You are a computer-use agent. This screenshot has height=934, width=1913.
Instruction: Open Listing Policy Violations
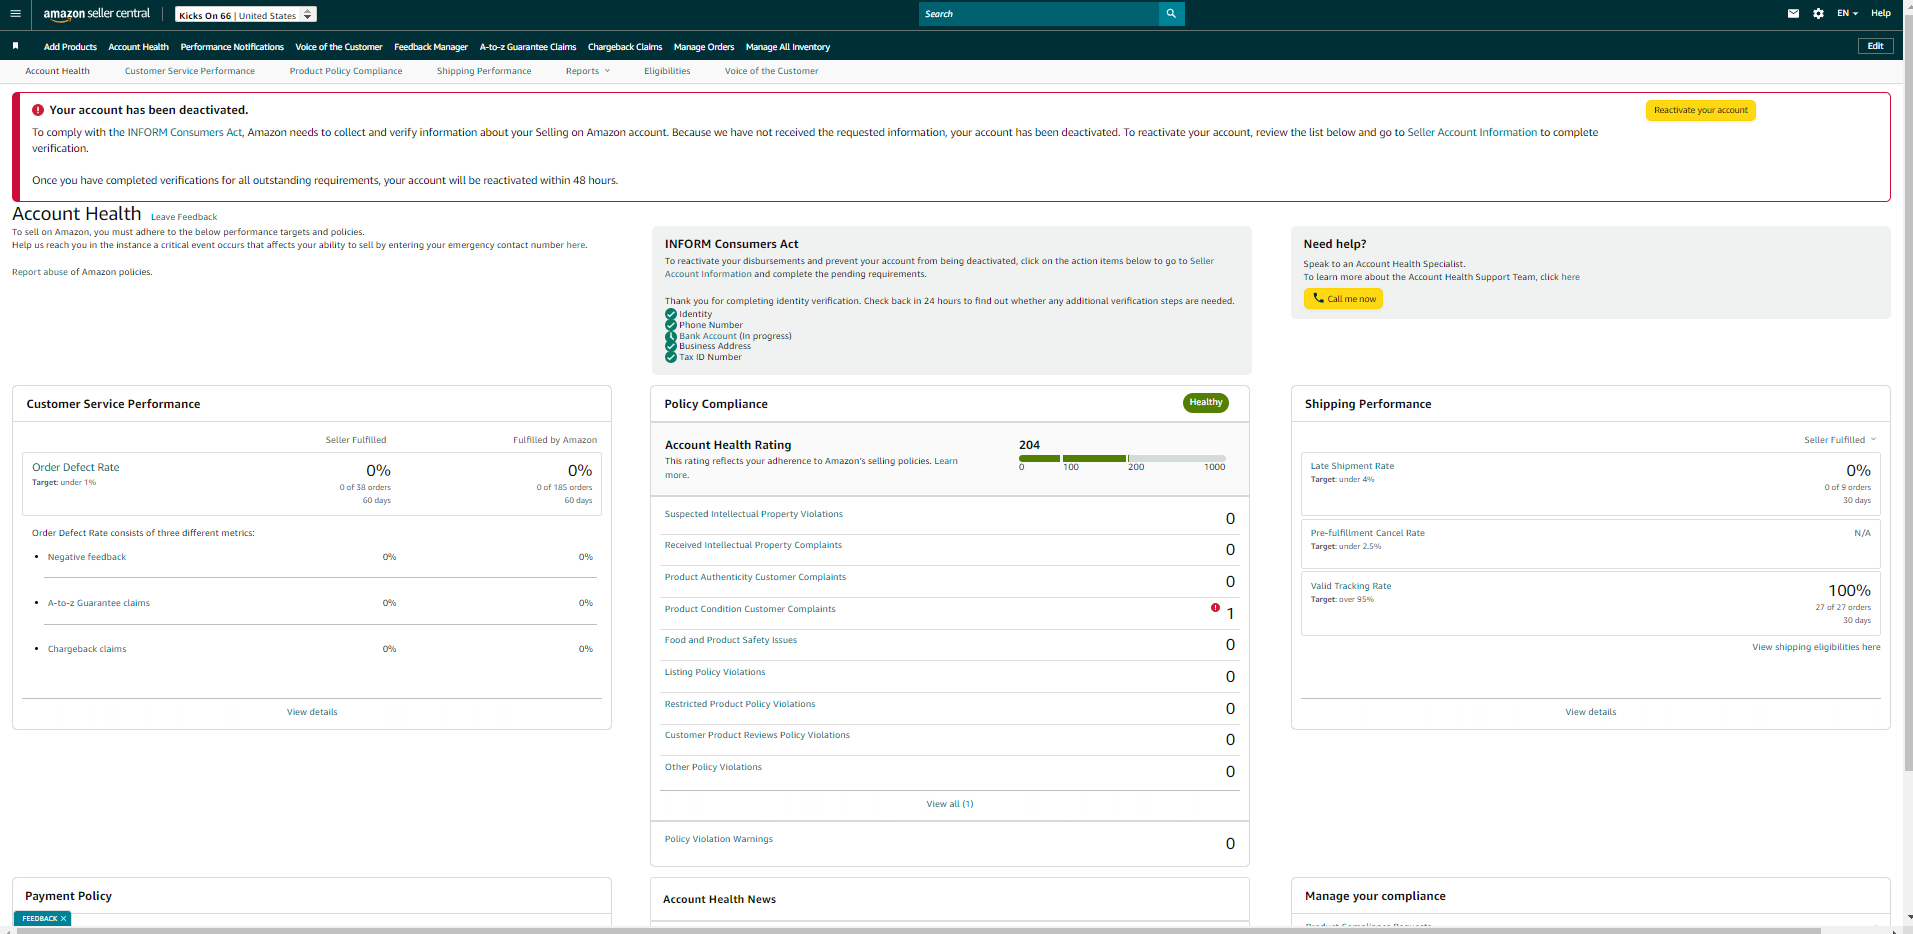pos(715,672)
